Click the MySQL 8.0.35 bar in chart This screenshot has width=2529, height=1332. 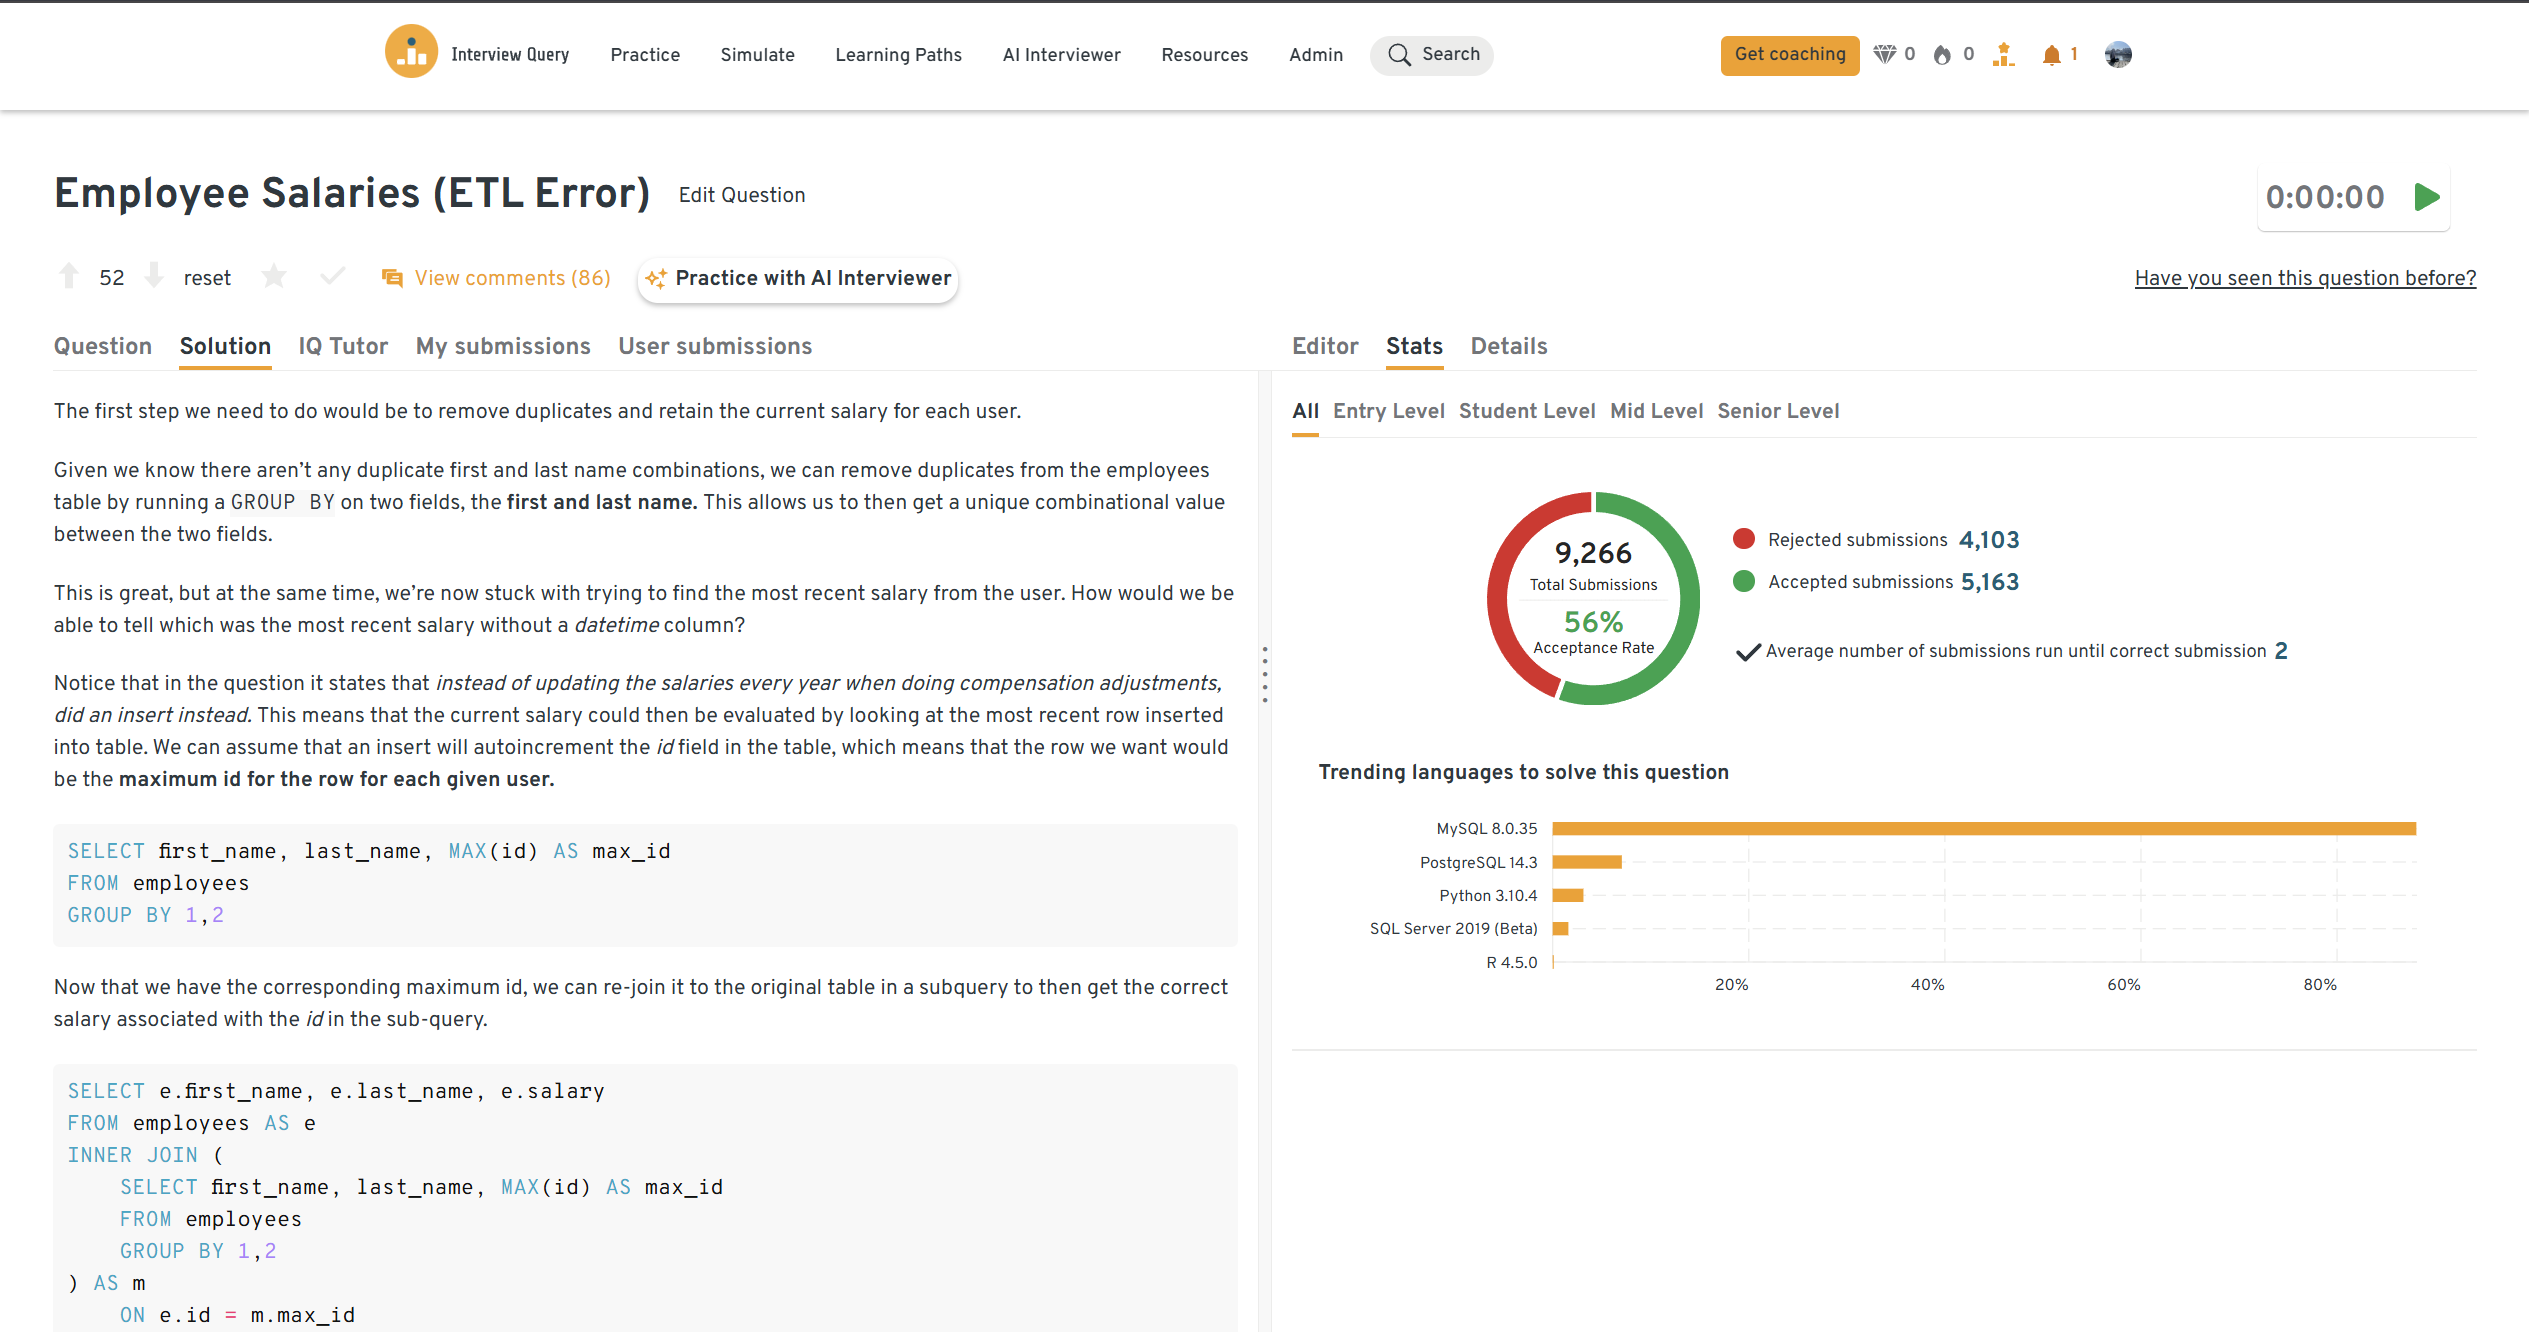(x=1983, y=828)
